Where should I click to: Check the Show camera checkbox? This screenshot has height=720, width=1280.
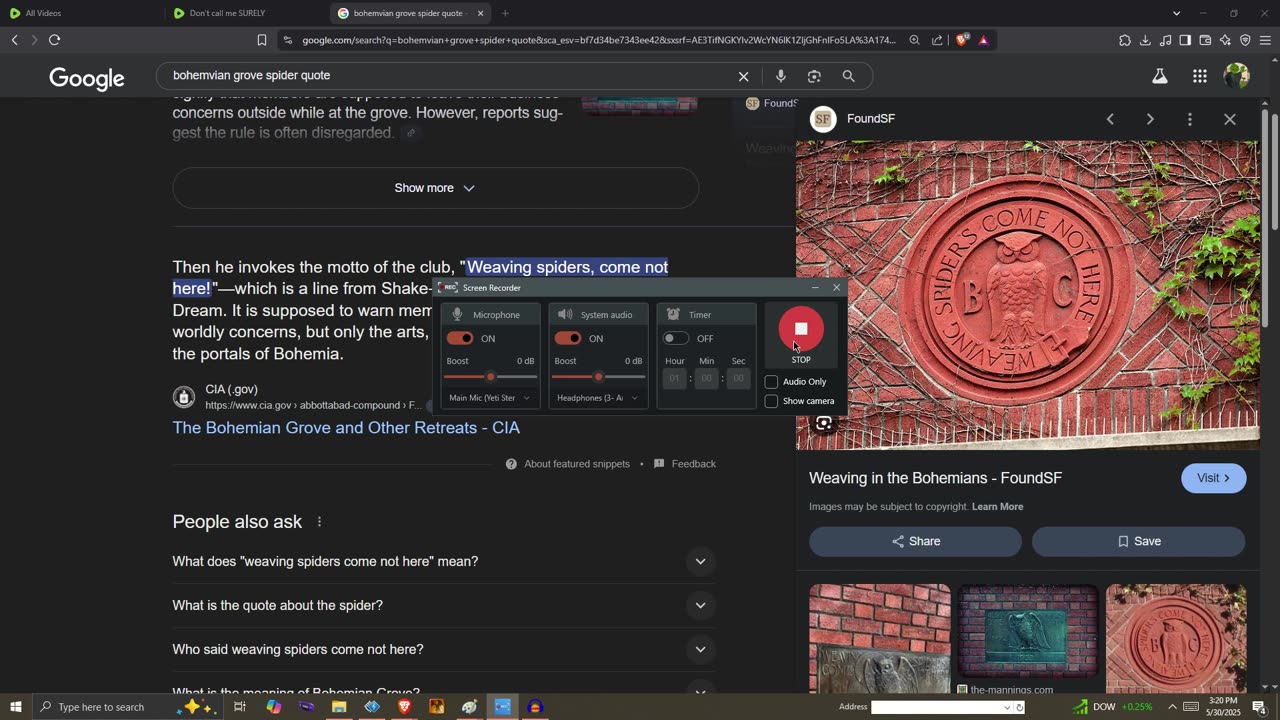point(771,401)
